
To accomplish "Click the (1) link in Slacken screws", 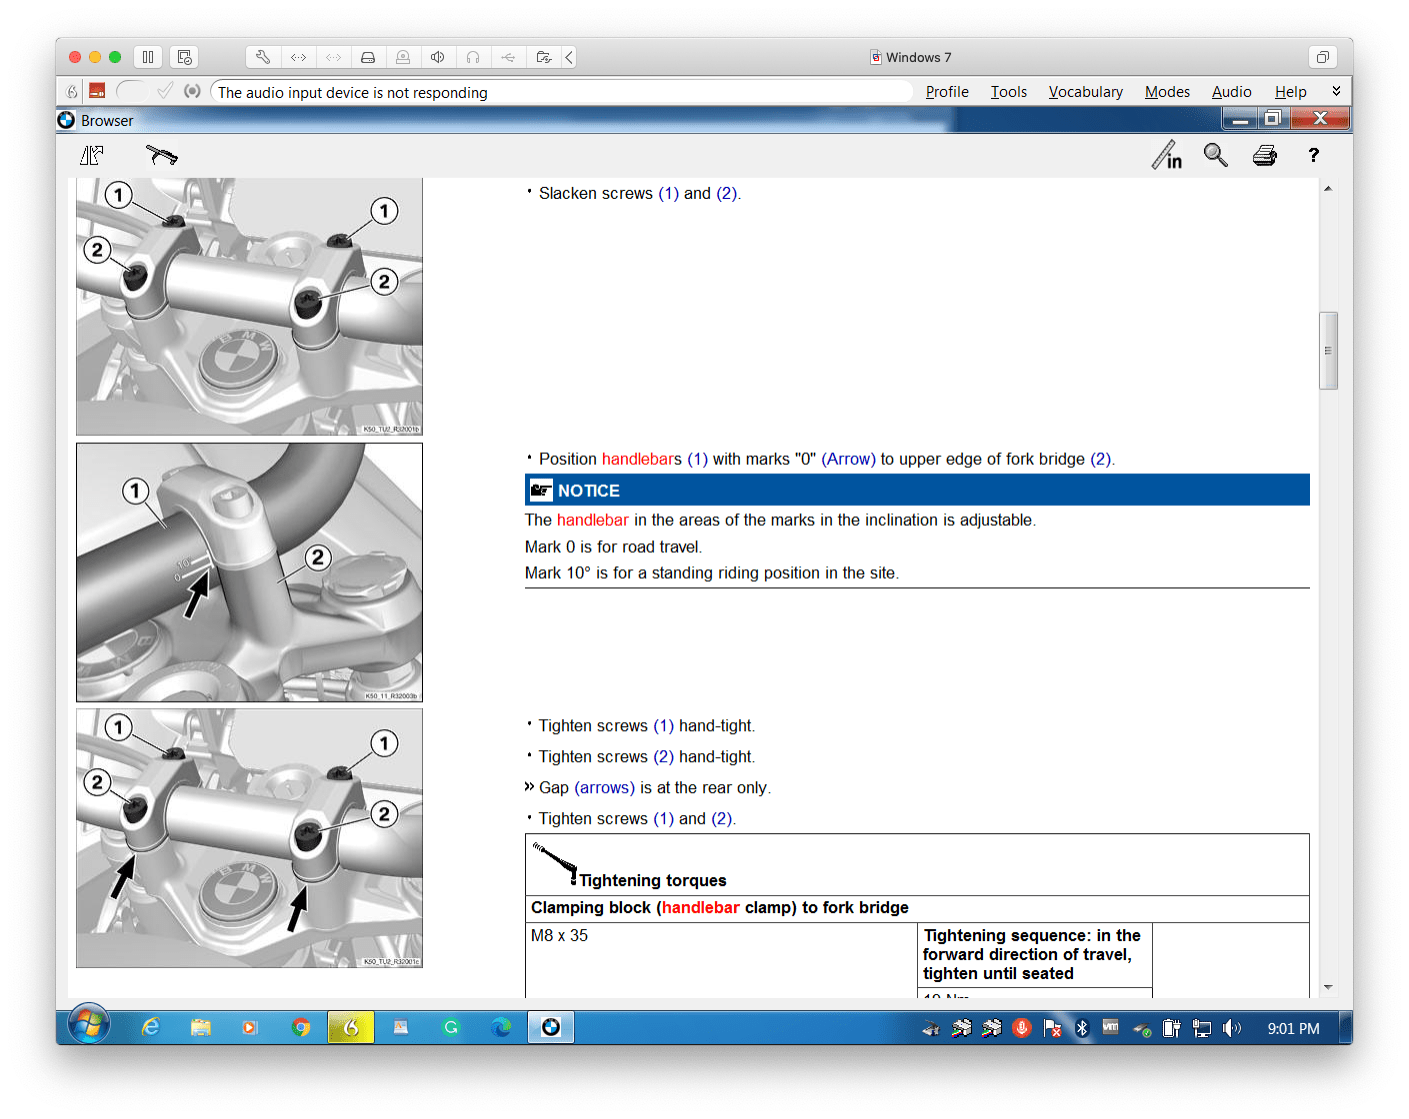I will 668,194.
